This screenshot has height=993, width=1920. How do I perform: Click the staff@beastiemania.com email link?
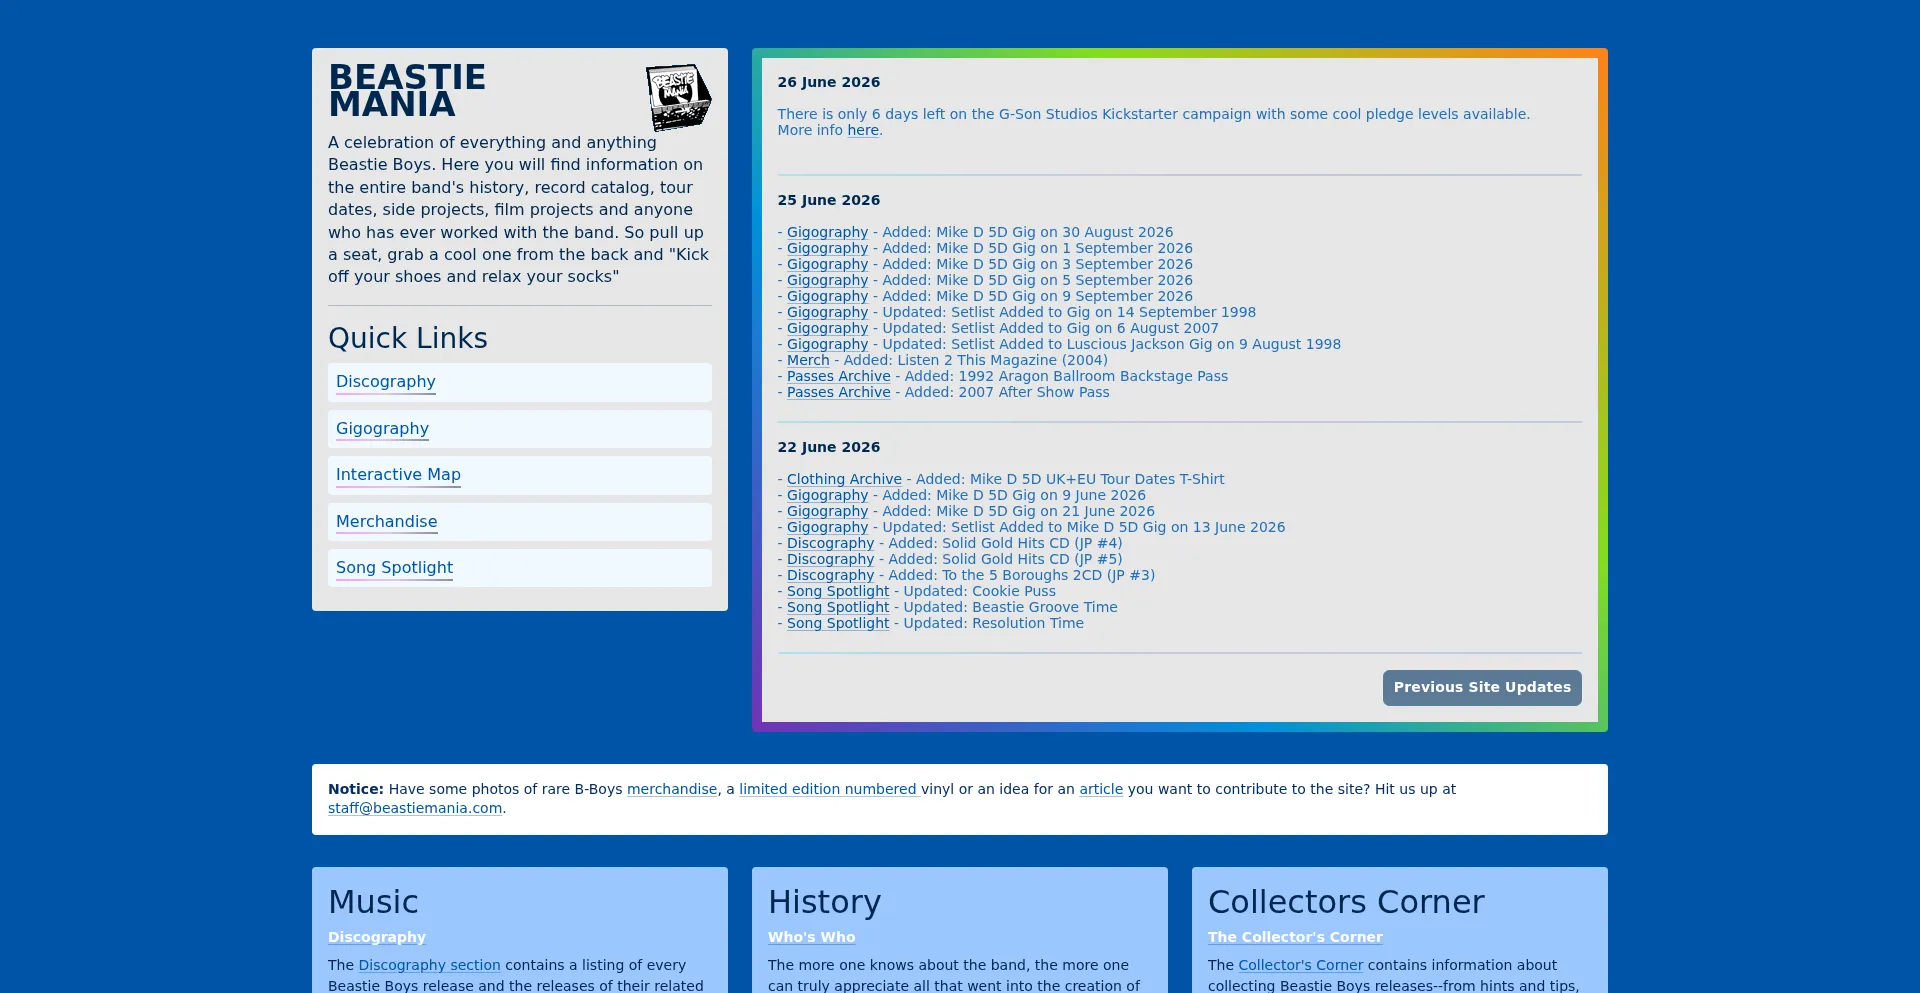[x=415, y=809]
